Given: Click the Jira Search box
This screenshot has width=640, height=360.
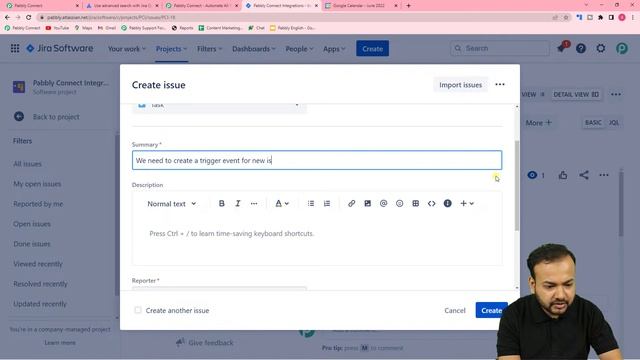Looking at the screenshot, I should [500, 48].
